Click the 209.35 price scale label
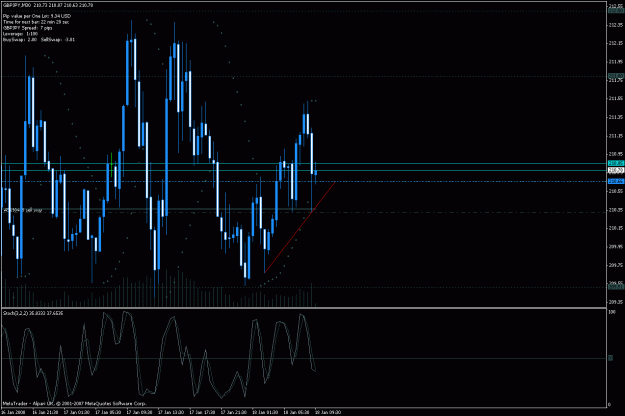The width and height of the screenshot is (625, 416). coord(616,302)
